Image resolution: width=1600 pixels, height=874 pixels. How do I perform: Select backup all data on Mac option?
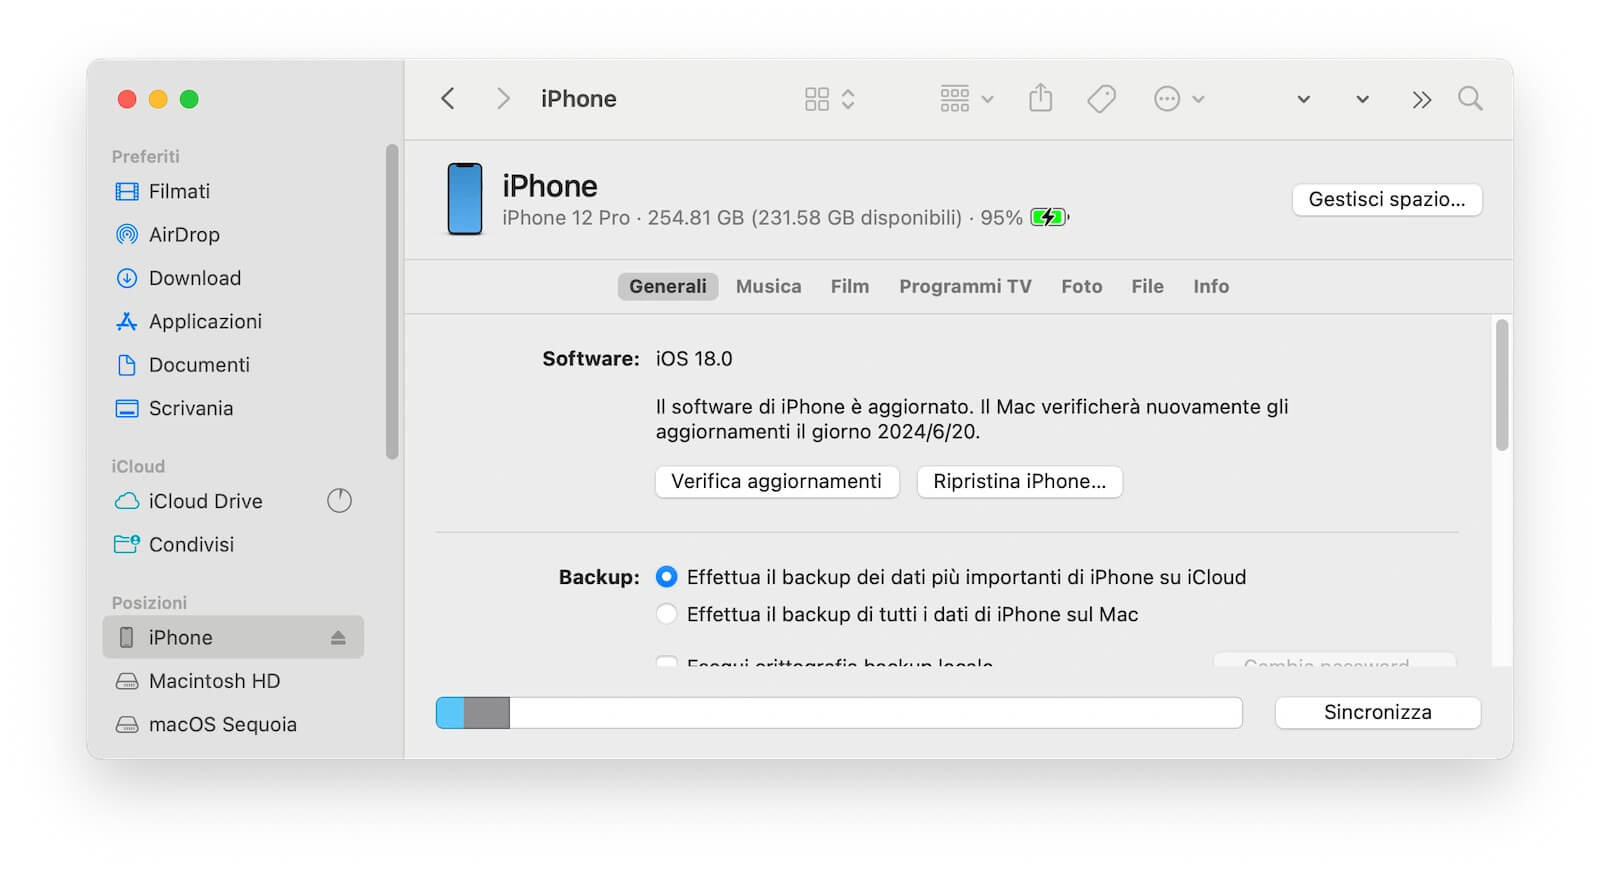pos(666,614)
